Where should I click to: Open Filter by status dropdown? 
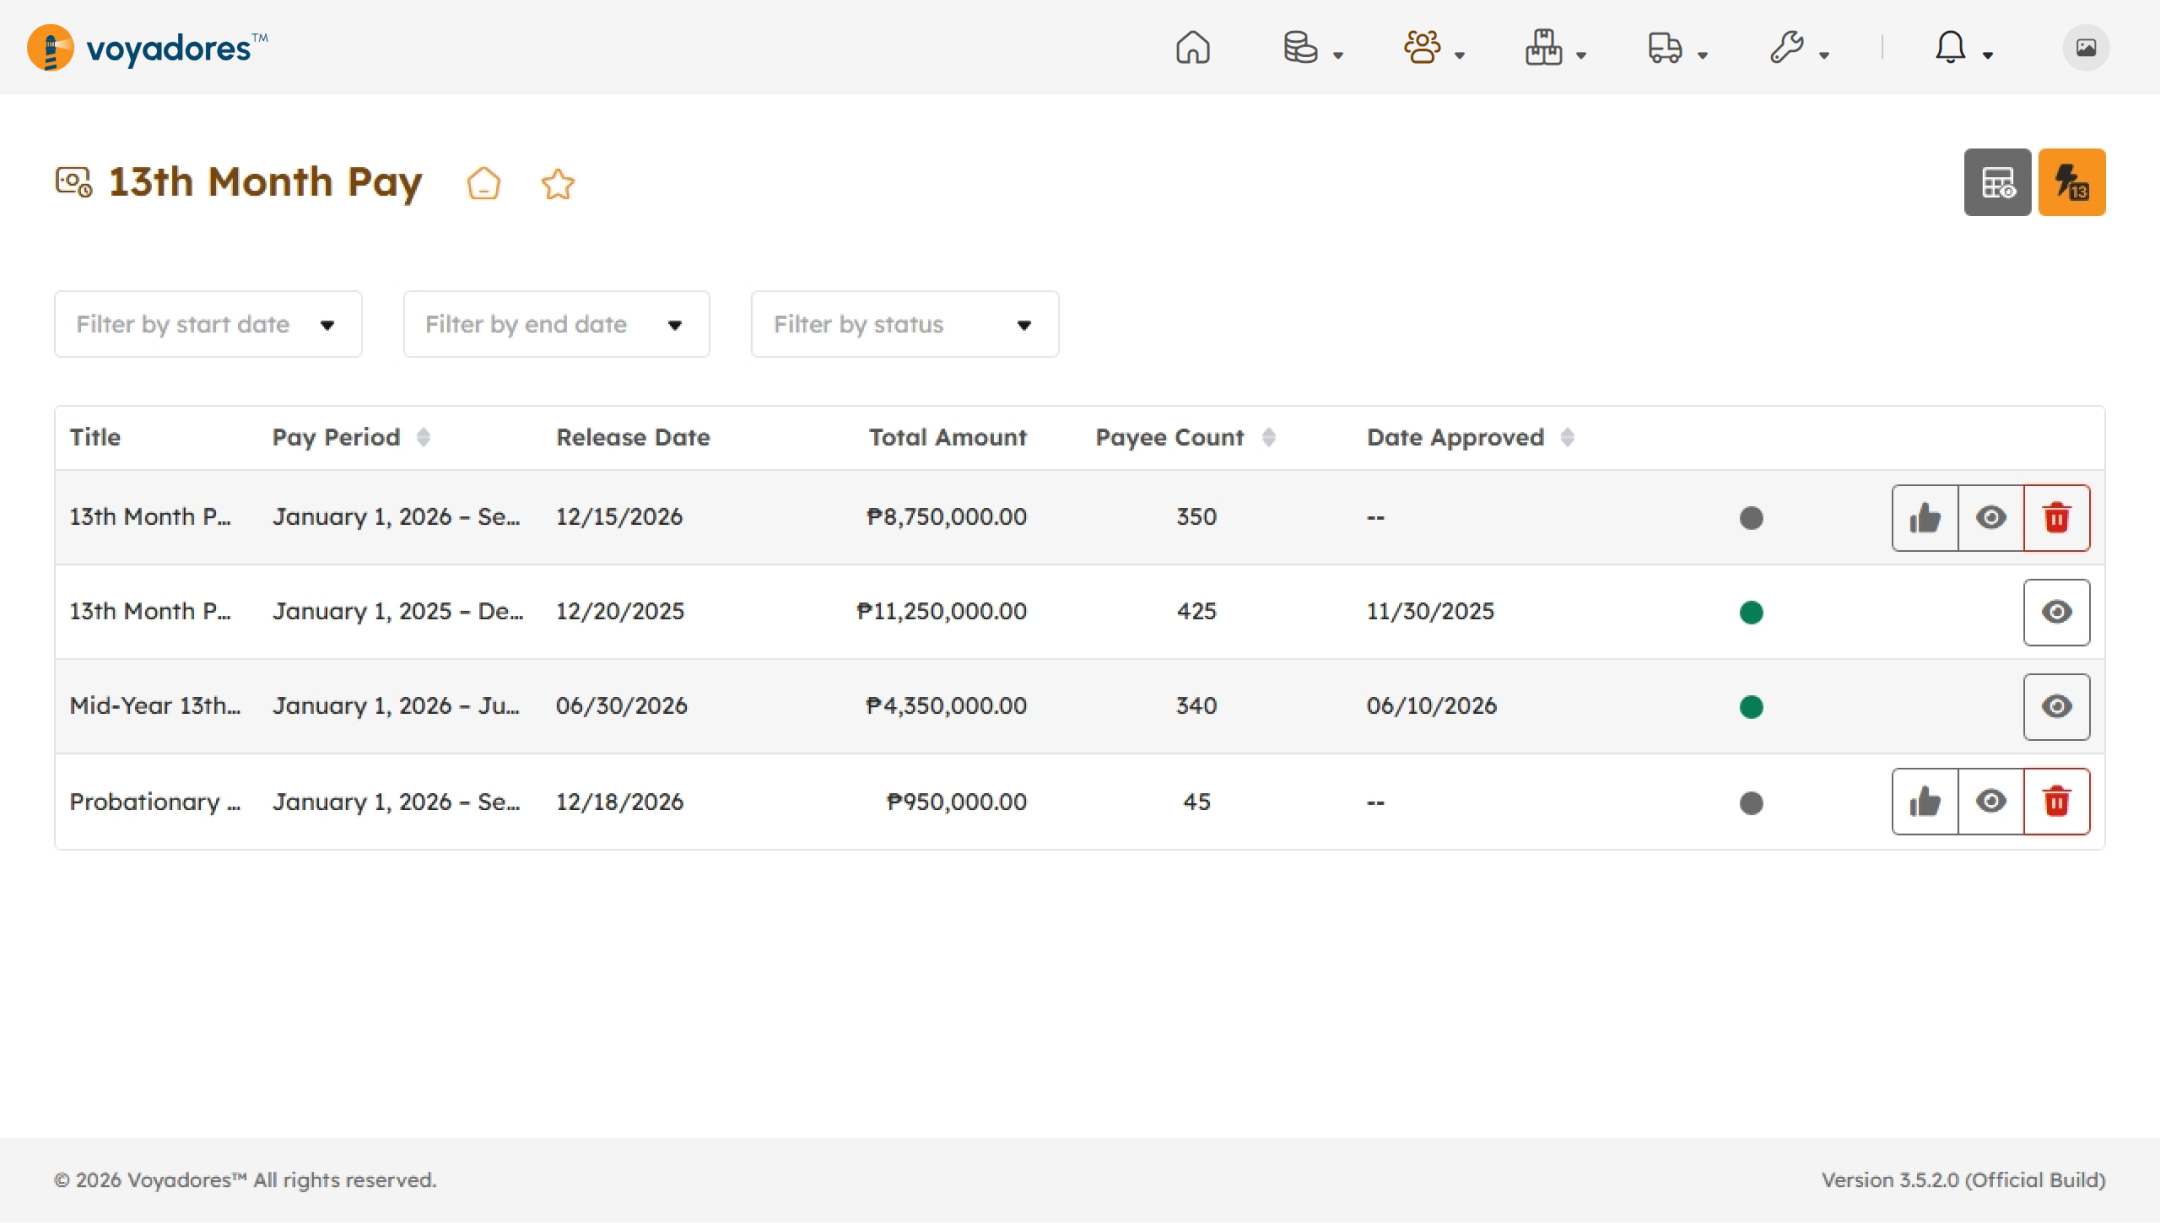pos(905,324)
